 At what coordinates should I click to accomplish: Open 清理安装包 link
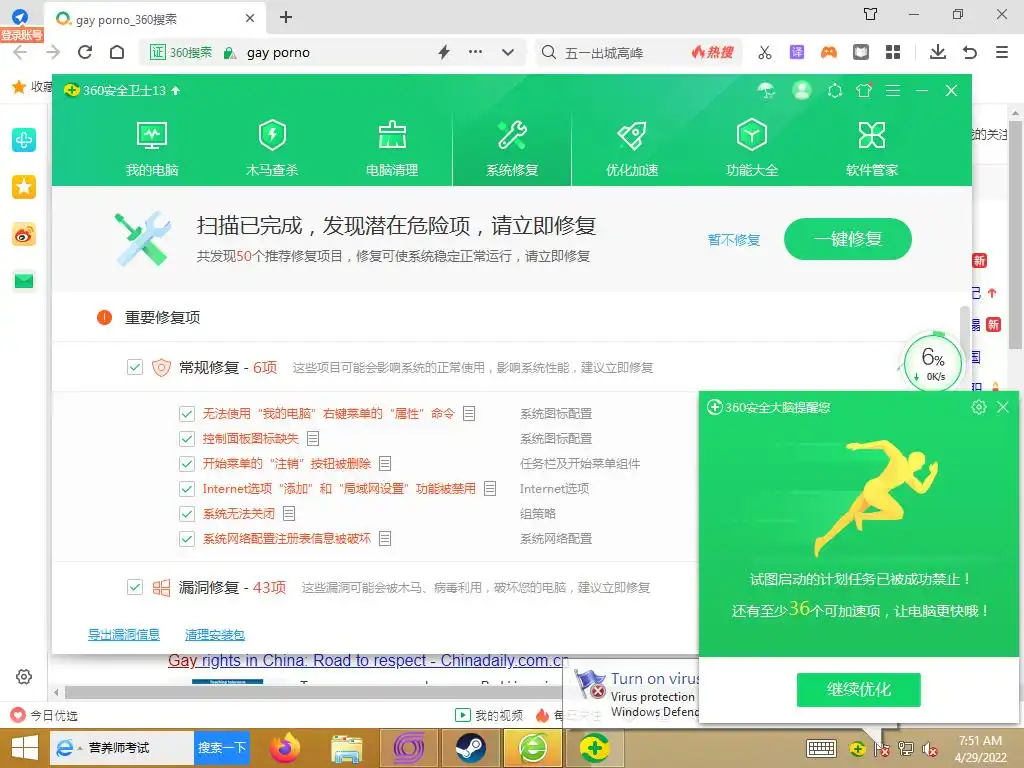pos(215,634)
